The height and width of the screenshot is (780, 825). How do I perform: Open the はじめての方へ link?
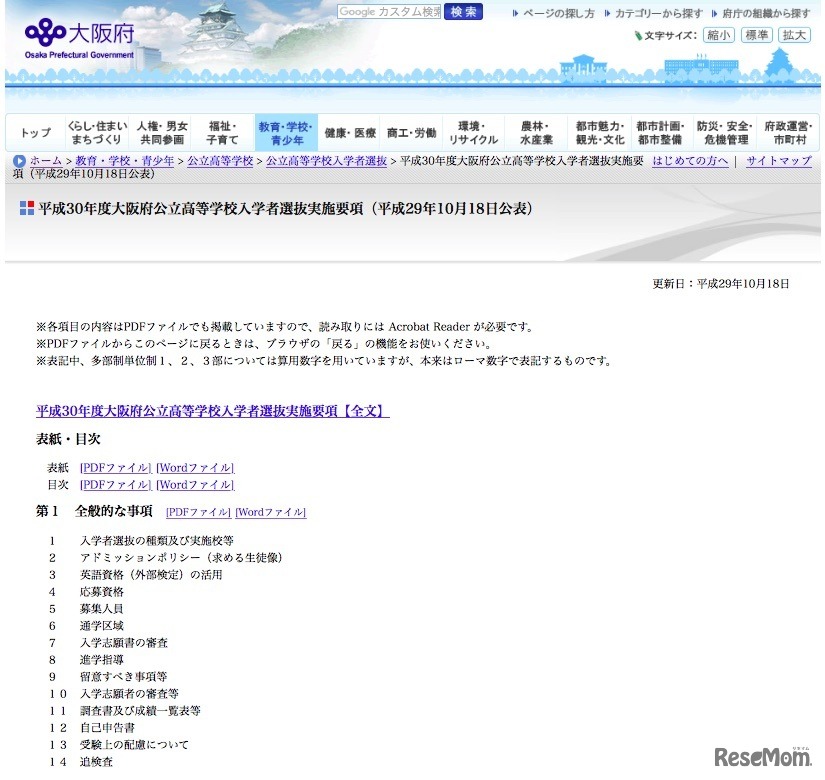pos(690,160)
